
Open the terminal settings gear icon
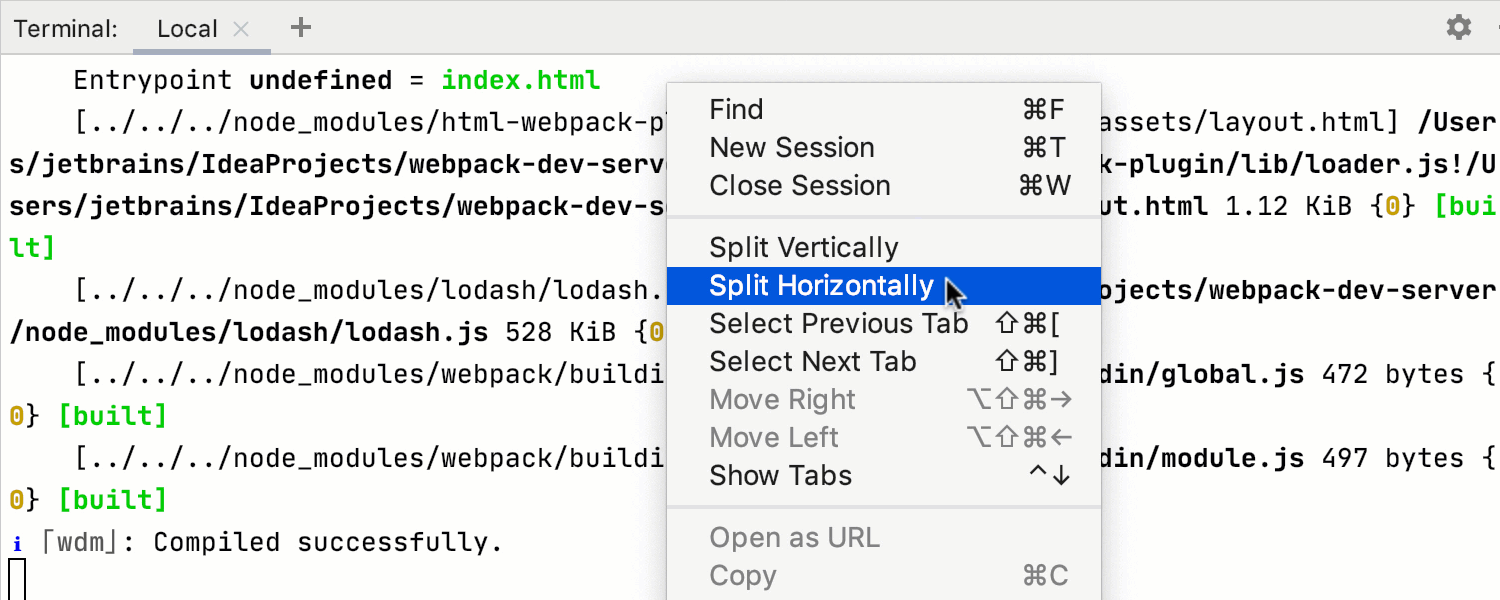tap(1459, 27)
